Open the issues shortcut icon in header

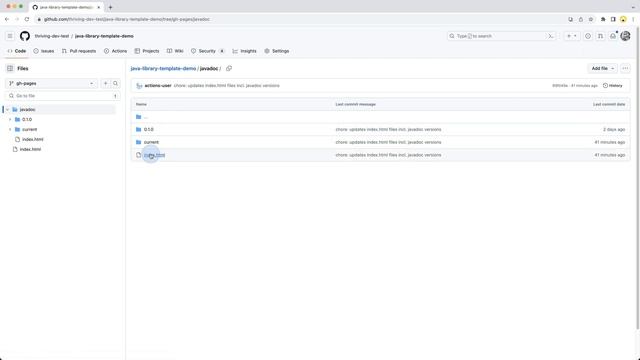tap(588, 36)
